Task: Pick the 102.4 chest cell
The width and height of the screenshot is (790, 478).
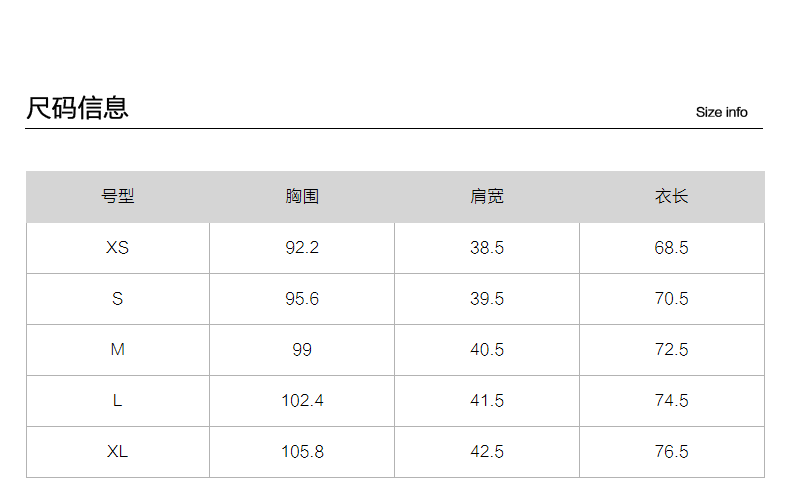Action: coord(302,401)
